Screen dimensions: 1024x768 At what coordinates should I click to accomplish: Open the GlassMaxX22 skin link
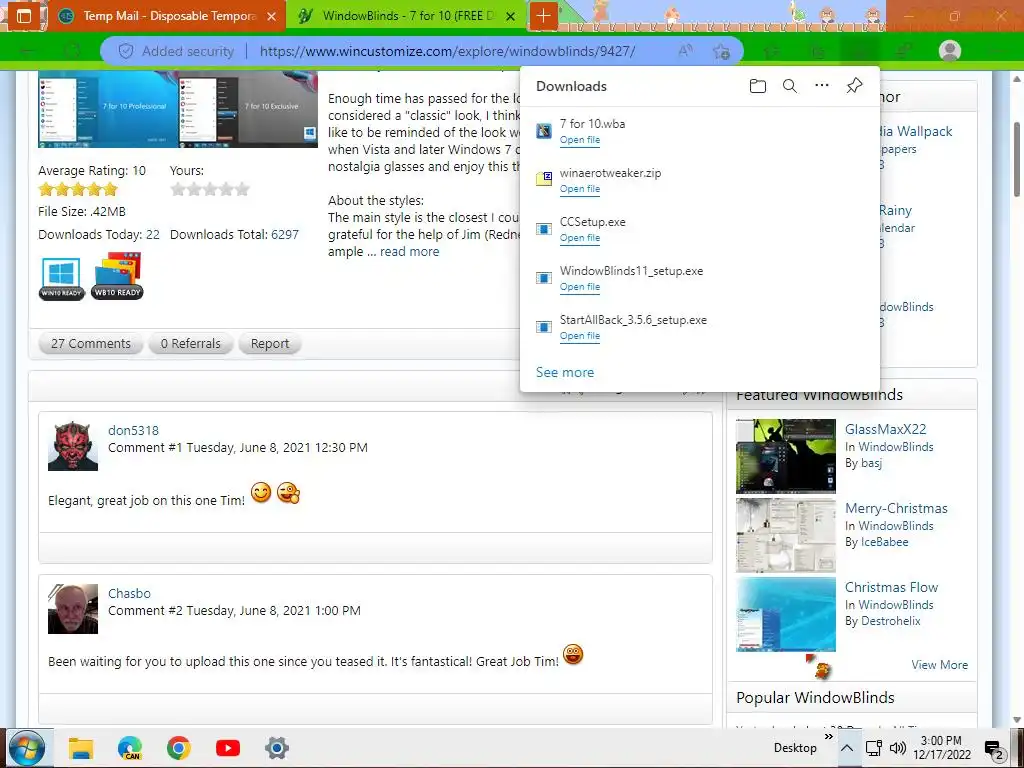click(x=886, y=429)
